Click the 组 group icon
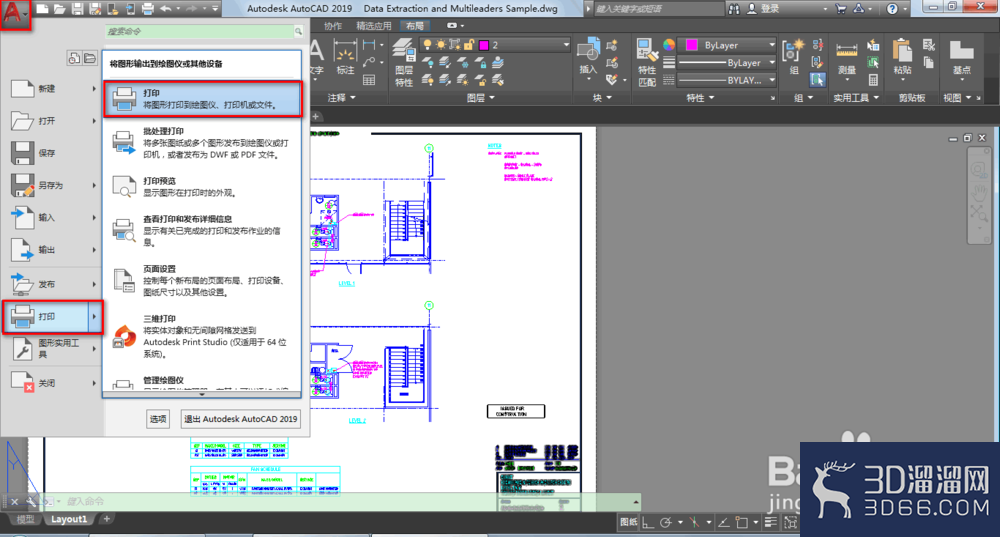This screenshot has width=1000, height=537. [x=794, y=56]
